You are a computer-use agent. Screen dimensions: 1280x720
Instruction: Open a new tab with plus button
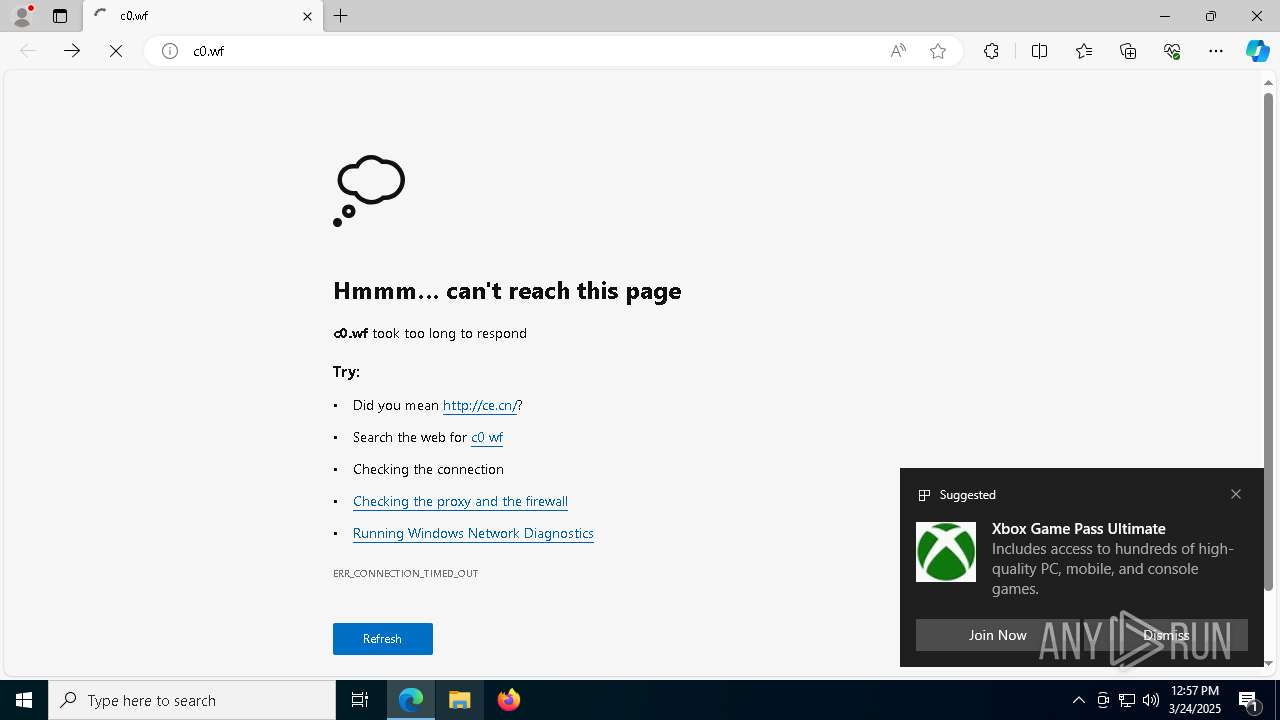pyautogui.click(x=341, y=16)
